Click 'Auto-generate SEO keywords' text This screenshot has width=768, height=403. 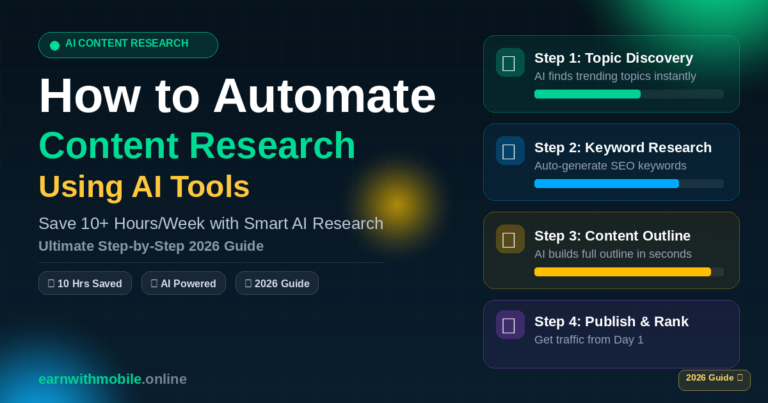point(610,166)
